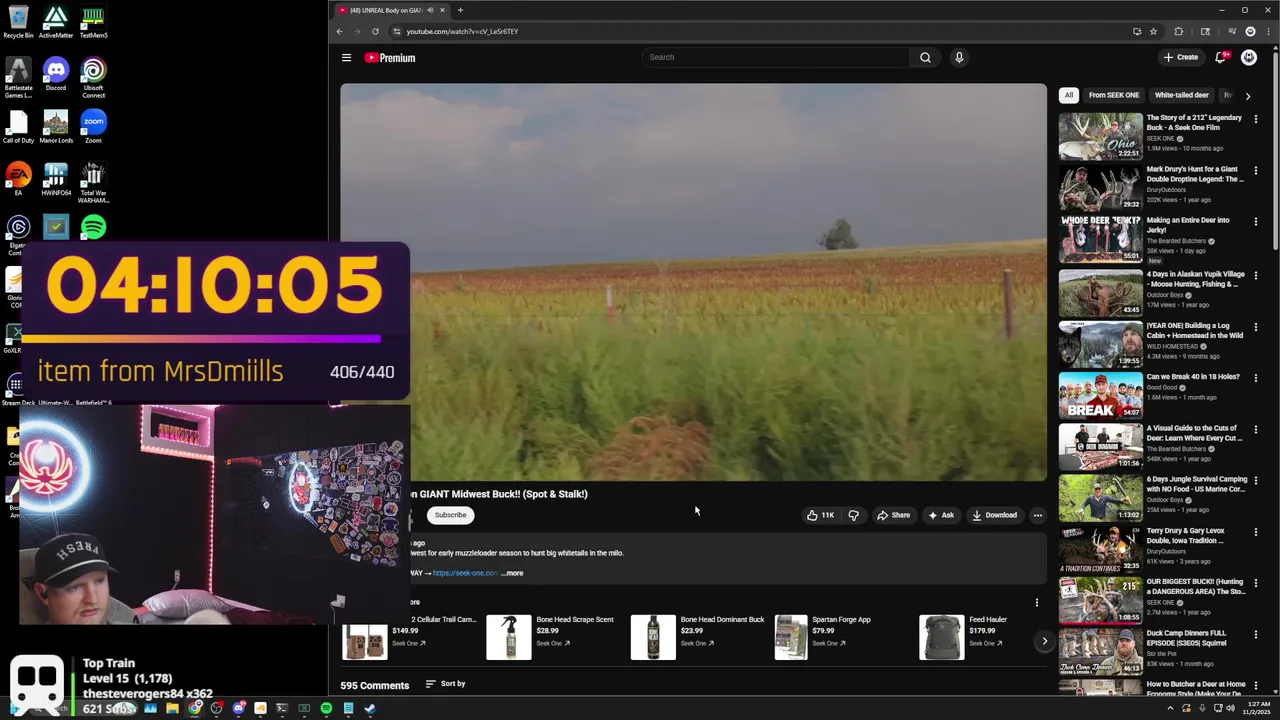Viewport: 1280px width, 720px height.
Task: Open File Explorer in taskbar
Action: (172, 708)
